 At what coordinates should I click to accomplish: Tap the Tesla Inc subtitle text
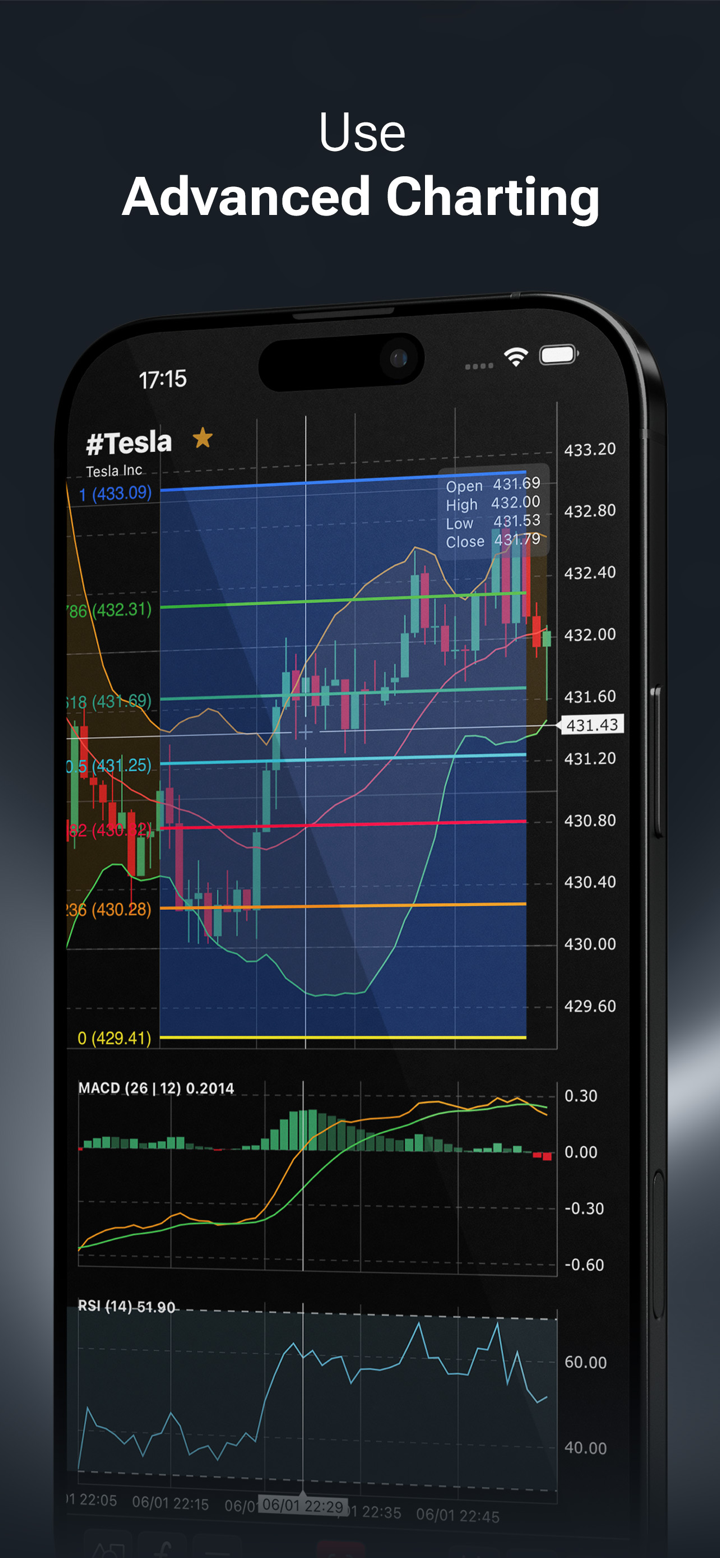point(114,471)
